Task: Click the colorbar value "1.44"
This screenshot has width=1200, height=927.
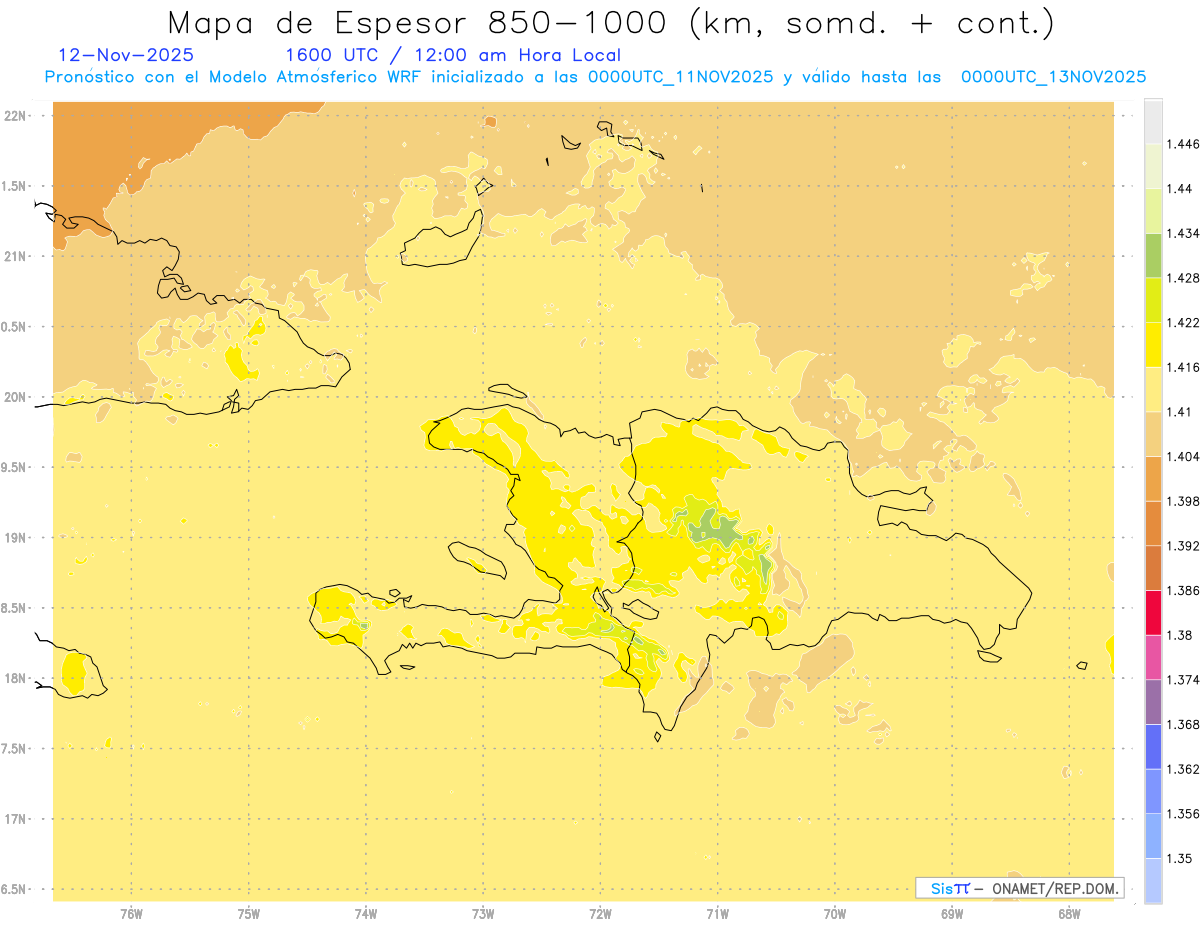Action: (1178, 189)
